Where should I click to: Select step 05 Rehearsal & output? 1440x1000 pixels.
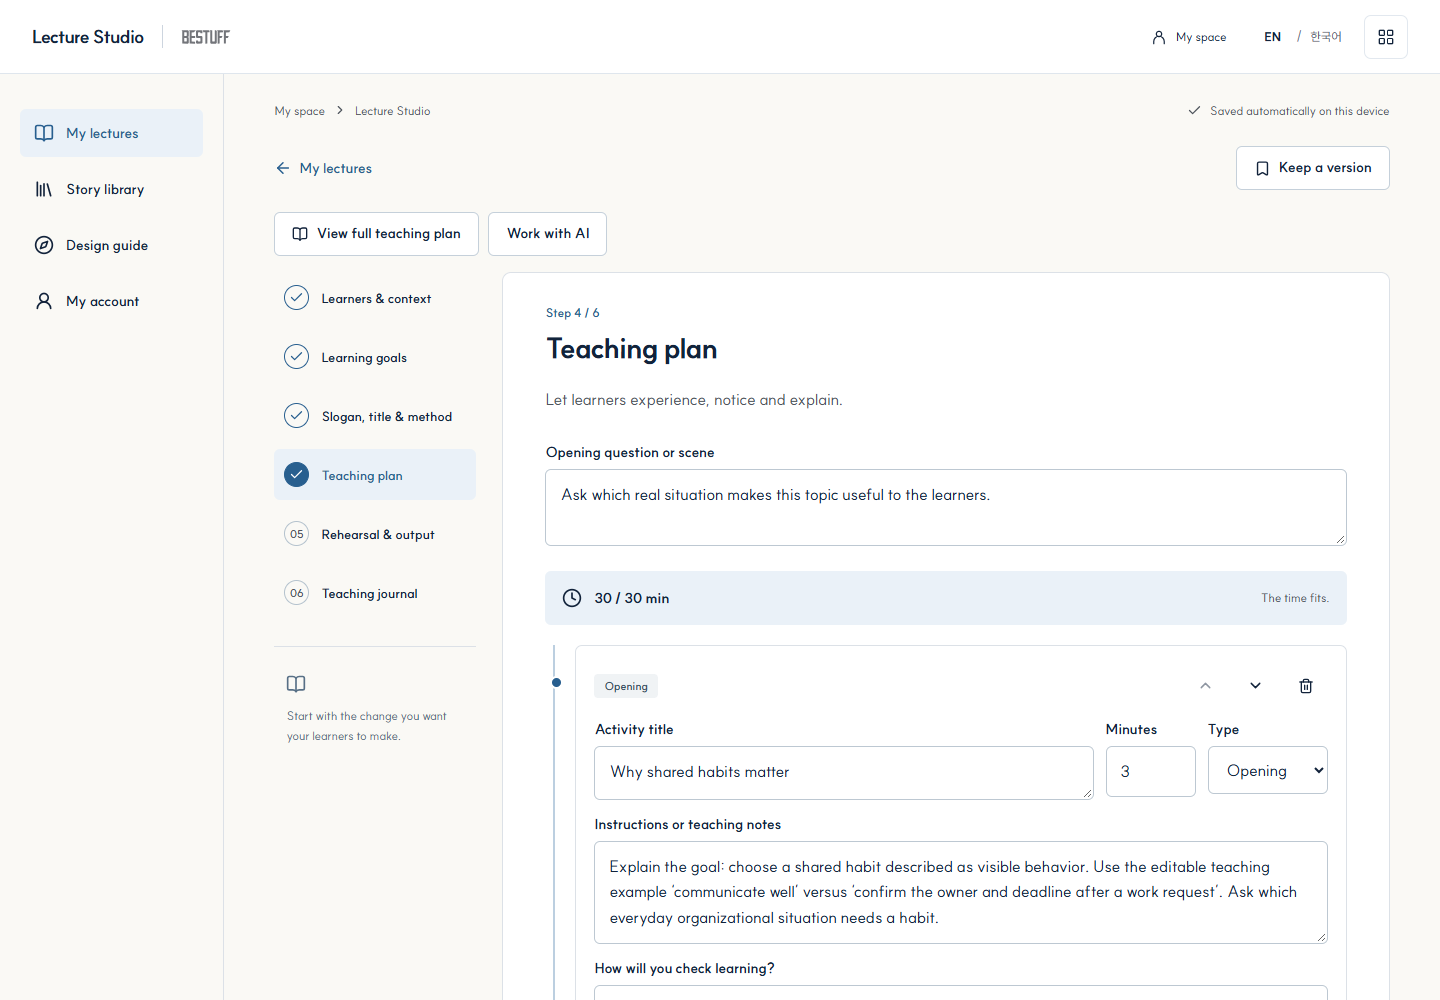pyautogui.click(x=375, y=534)
